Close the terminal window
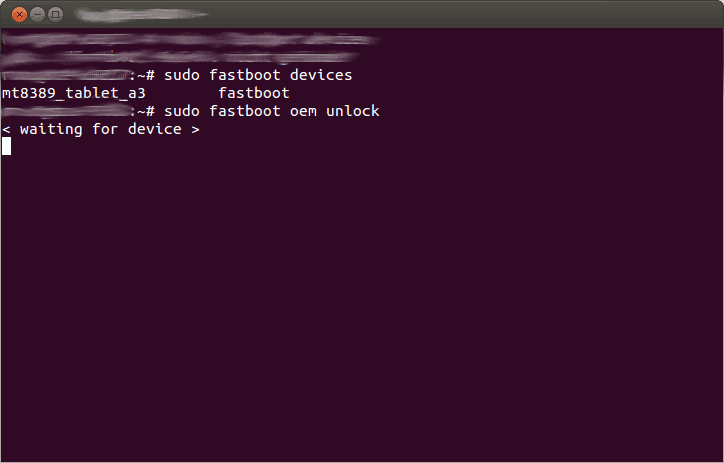Screen dimensions: 724x463 (x=19, y=15)
